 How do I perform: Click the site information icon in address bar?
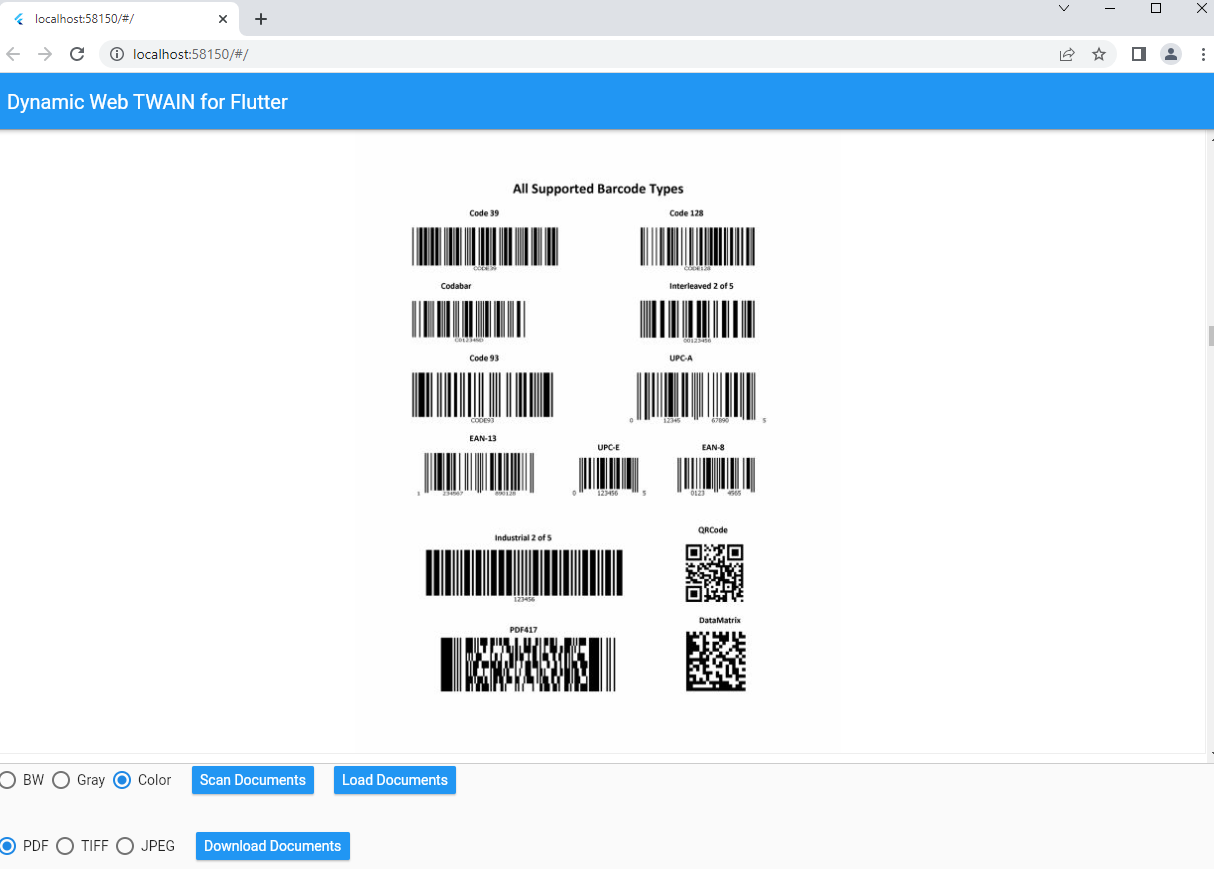116,54
